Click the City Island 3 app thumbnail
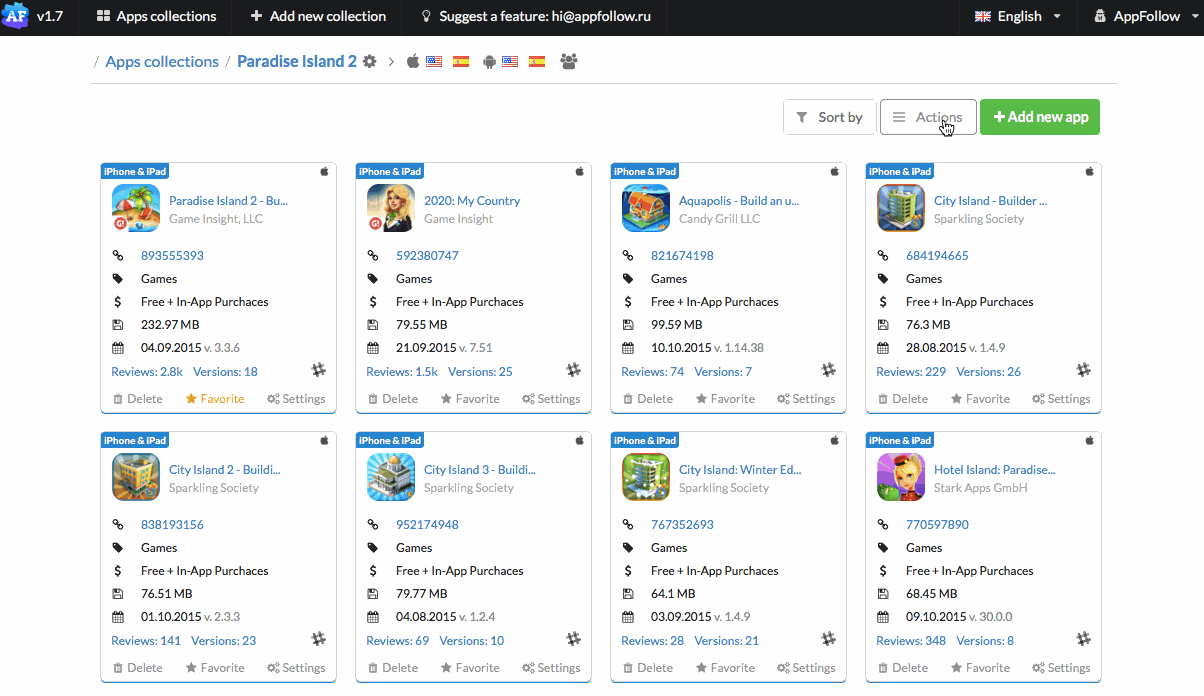1204x696 pixels. [391, 477]
